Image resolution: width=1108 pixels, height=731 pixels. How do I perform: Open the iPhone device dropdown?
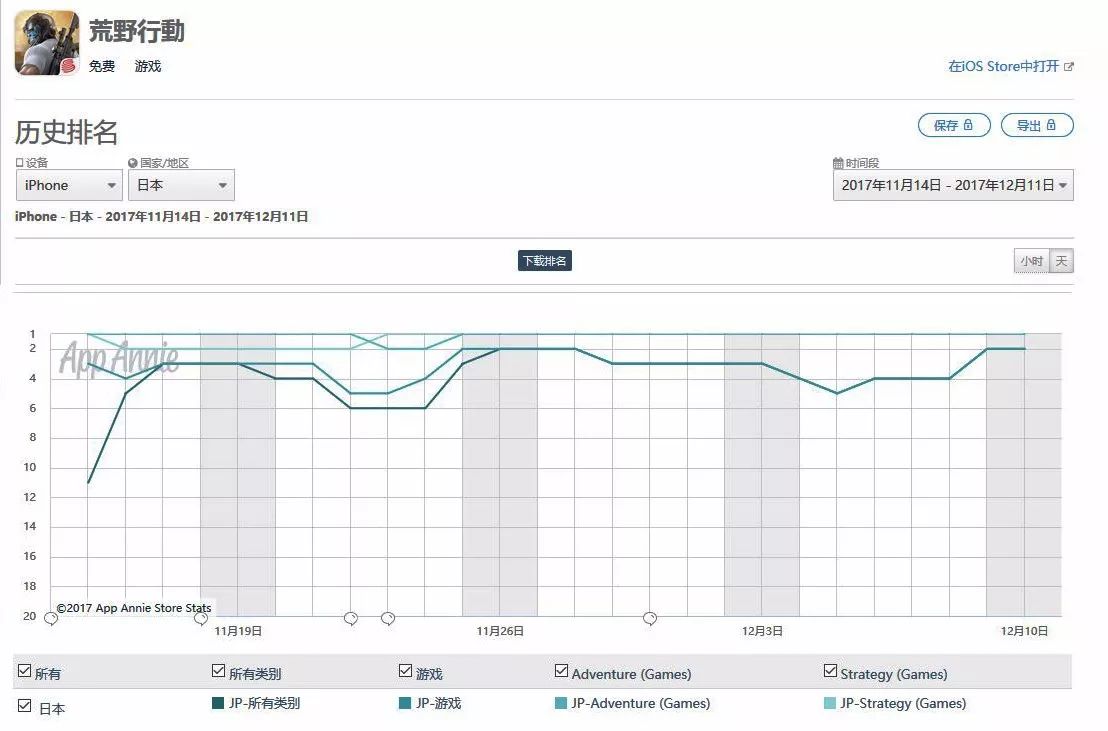[69, 185]
